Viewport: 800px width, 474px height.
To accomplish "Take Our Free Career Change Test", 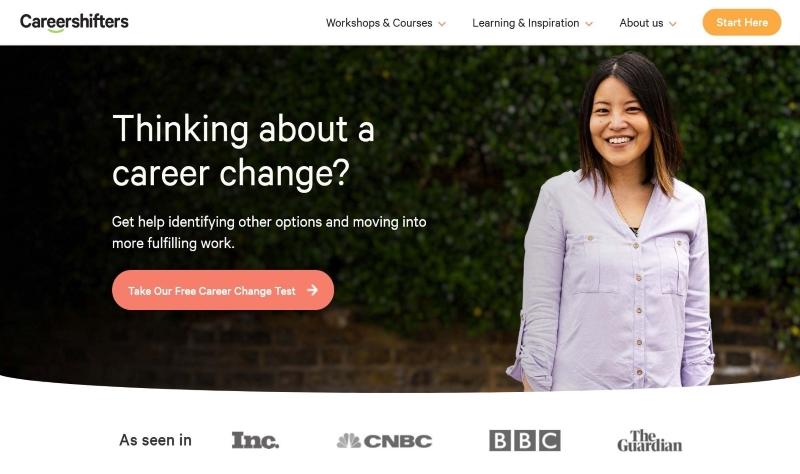I will pyautogui.click(x=223, y=290).
